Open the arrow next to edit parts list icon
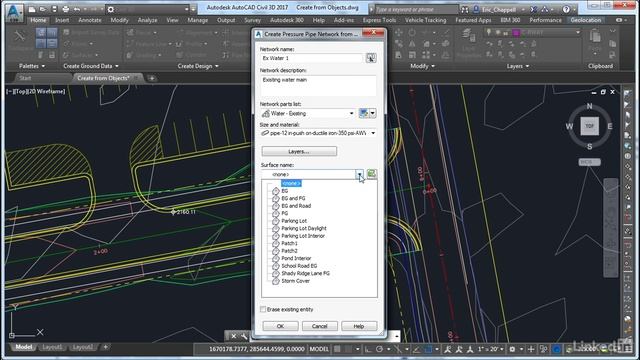 click(373, 113)
